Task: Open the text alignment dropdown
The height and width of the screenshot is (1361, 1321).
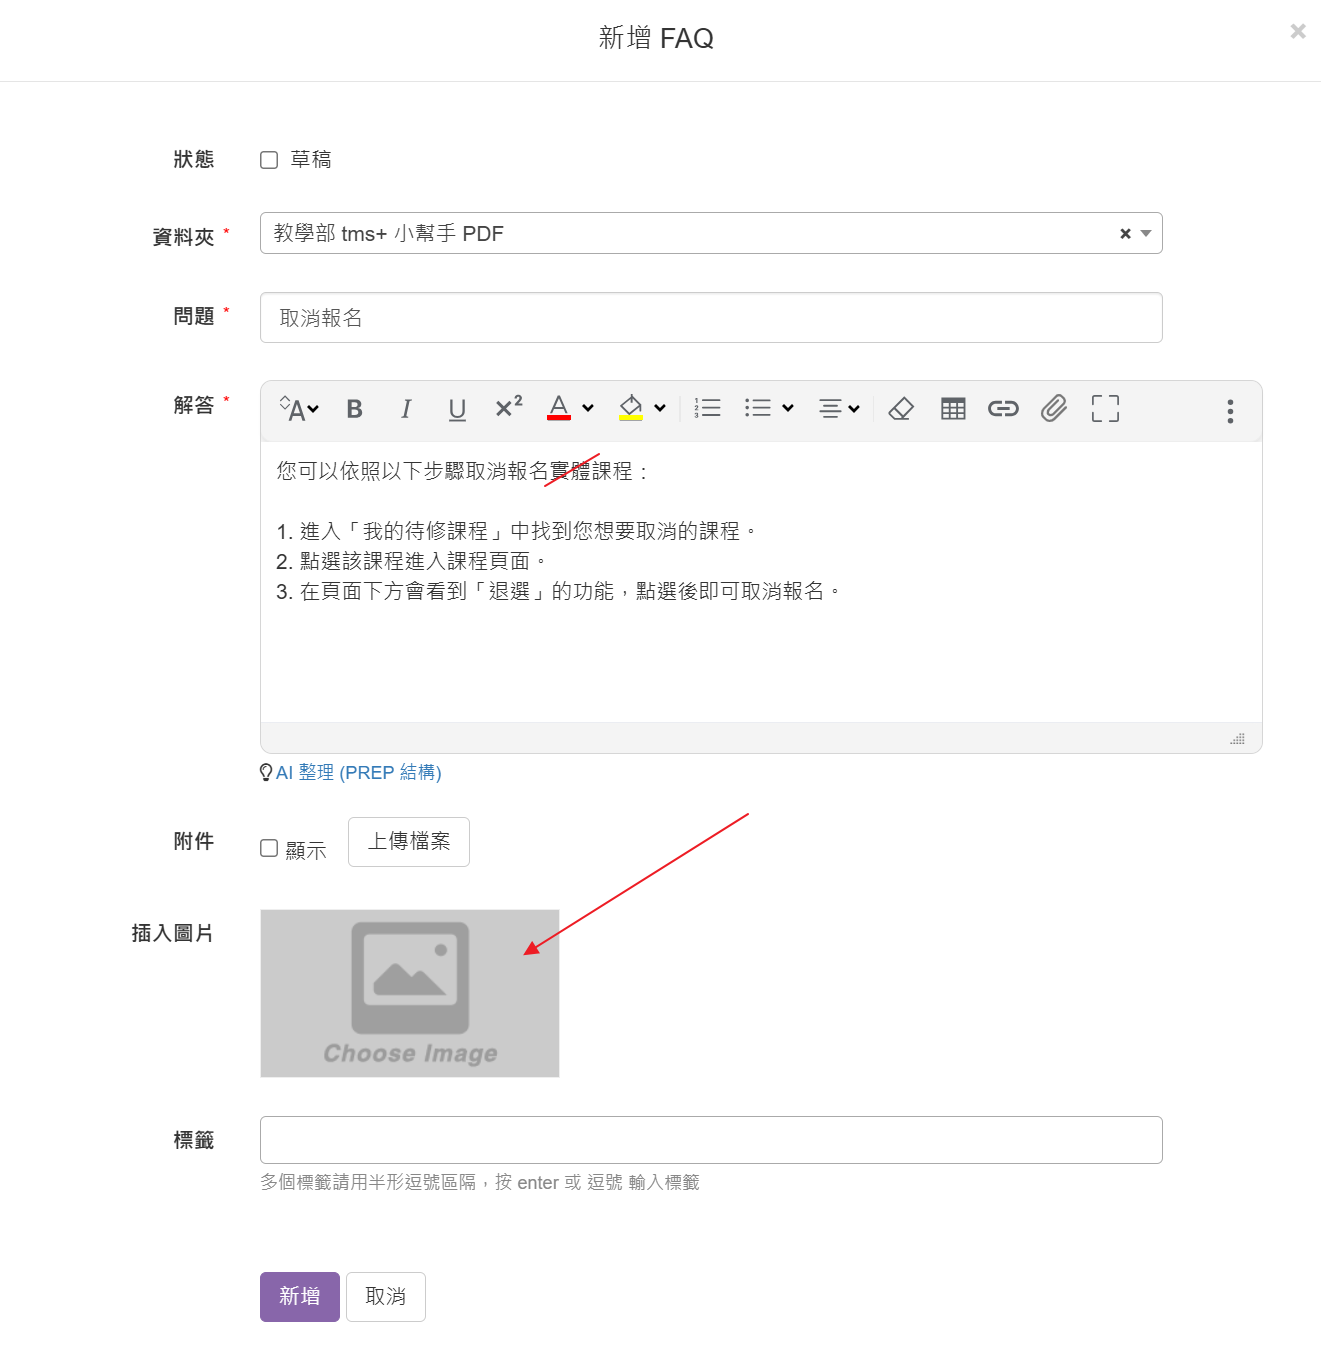Action: pyautogui.click(x=838, y=408)
